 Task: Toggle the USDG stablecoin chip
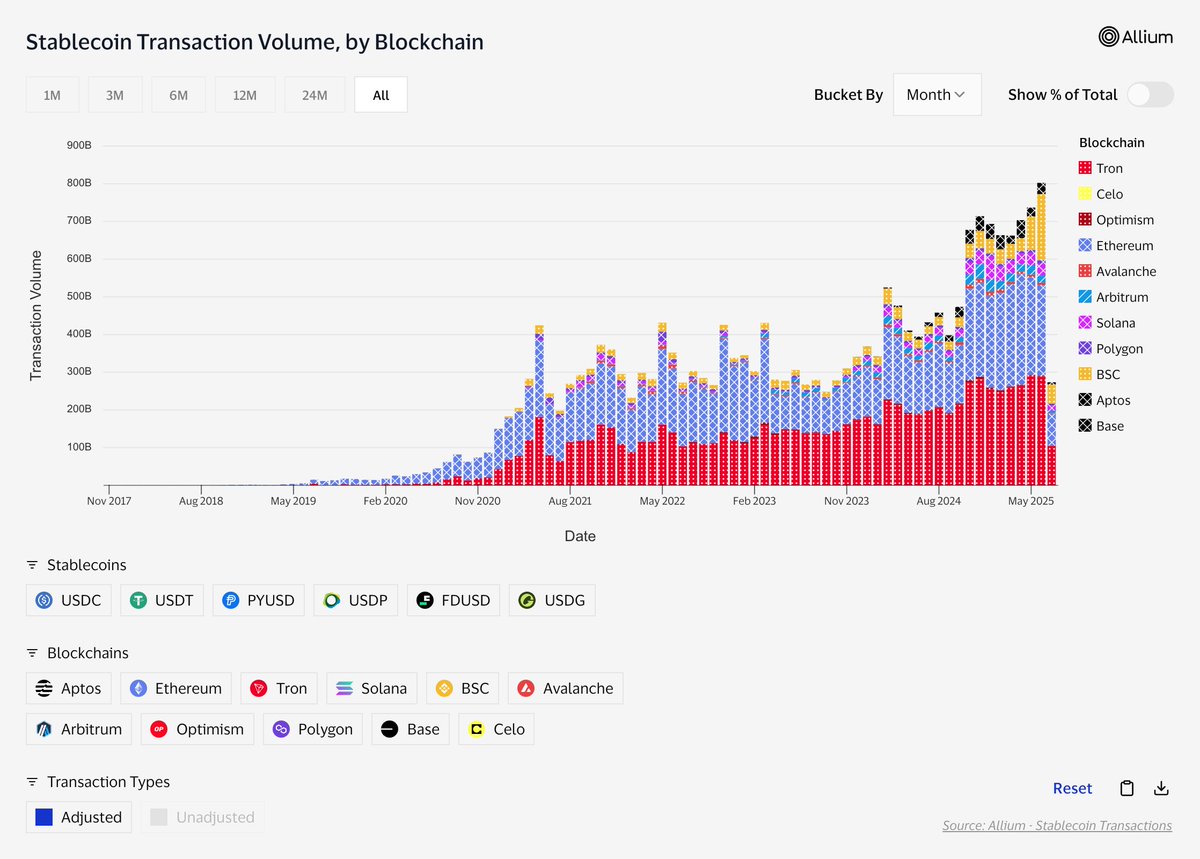(x=551, y=600)
